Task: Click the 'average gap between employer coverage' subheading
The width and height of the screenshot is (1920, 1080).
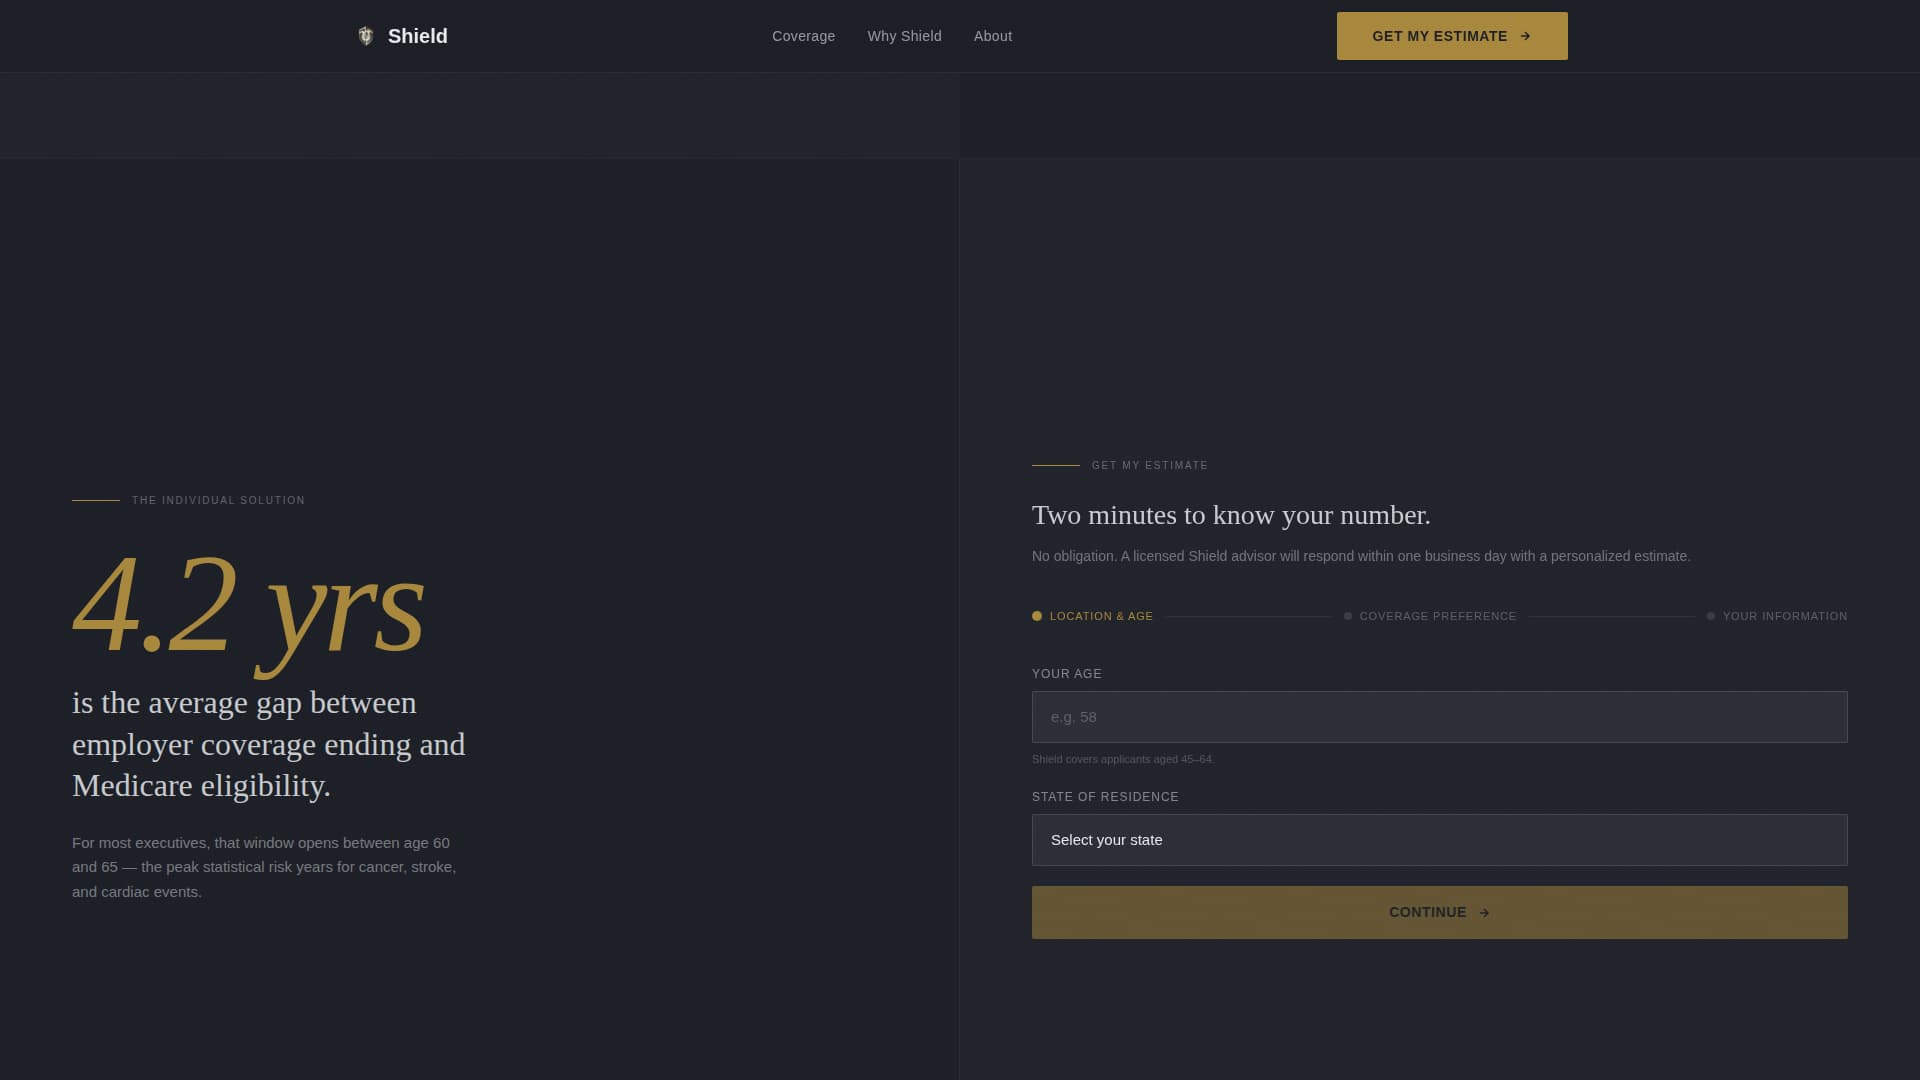Action: [268, 744]
